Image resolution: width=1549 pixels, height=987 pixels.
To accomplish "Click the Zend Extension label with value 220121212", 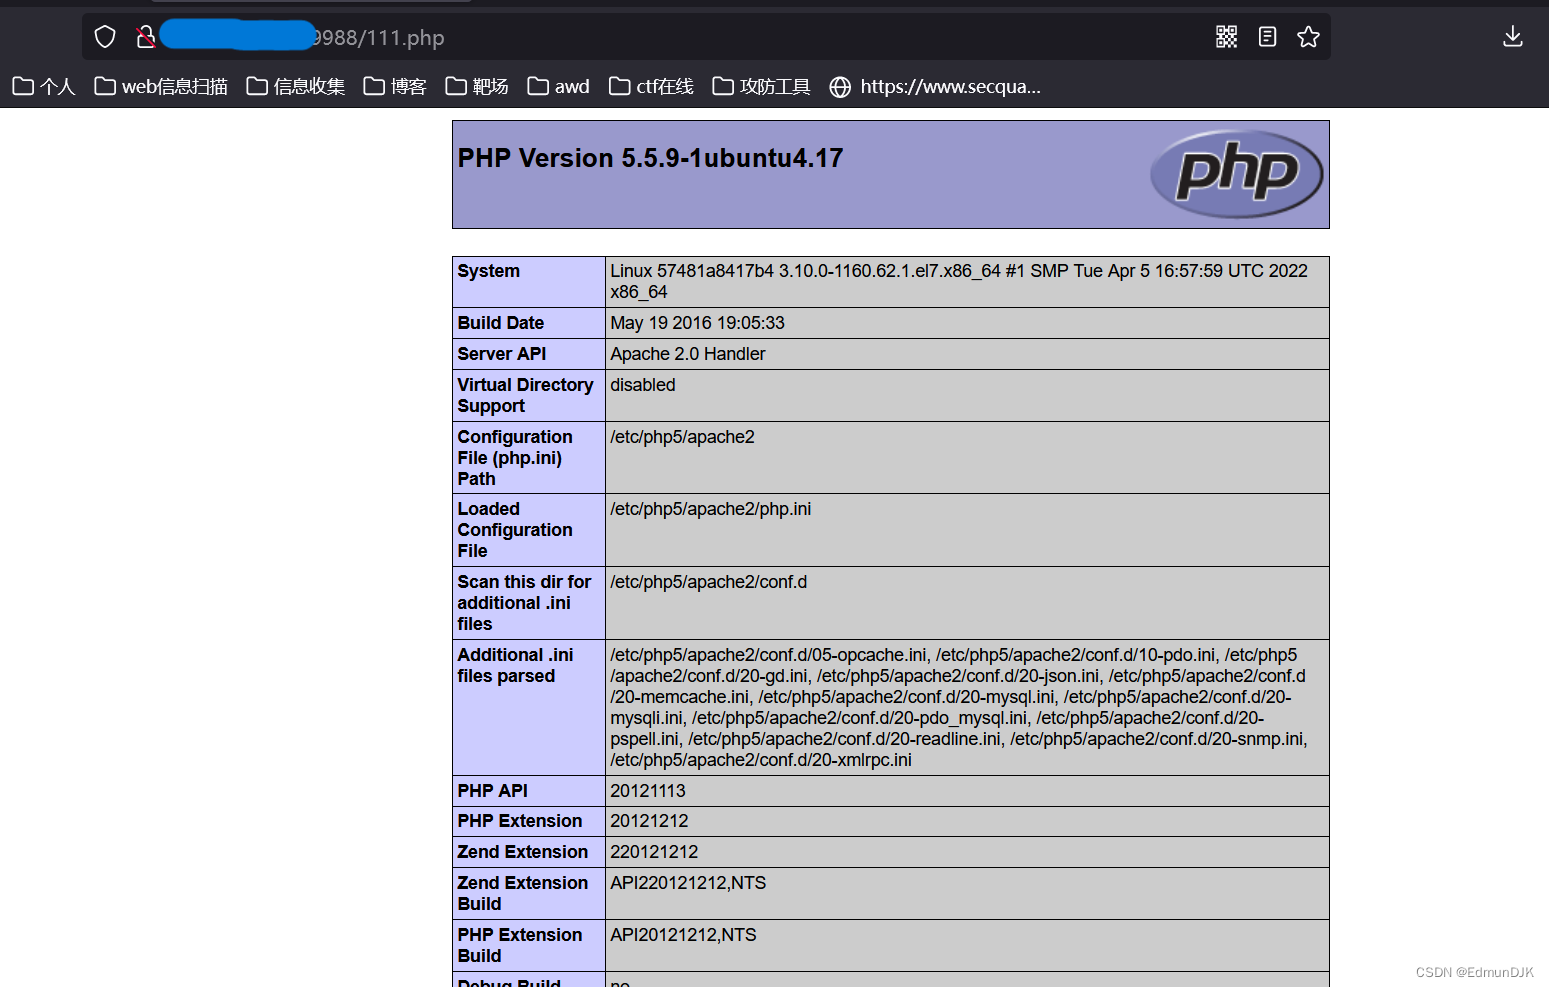I will pos(523,852).
